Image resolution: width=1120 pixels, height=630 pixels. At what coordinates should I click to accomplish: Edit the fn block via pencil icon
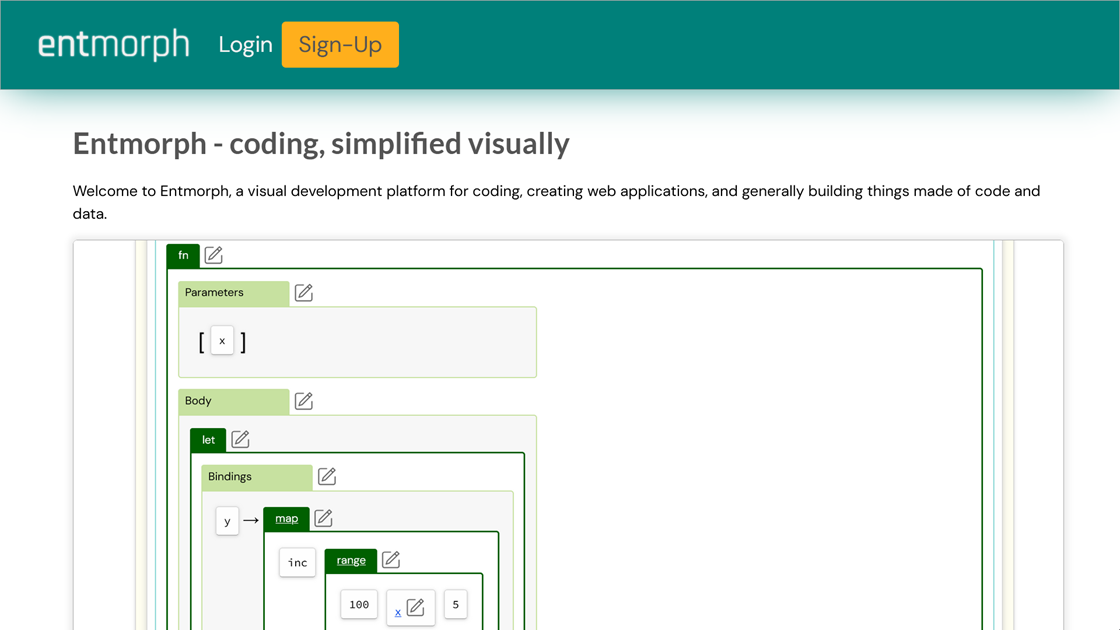213,255
